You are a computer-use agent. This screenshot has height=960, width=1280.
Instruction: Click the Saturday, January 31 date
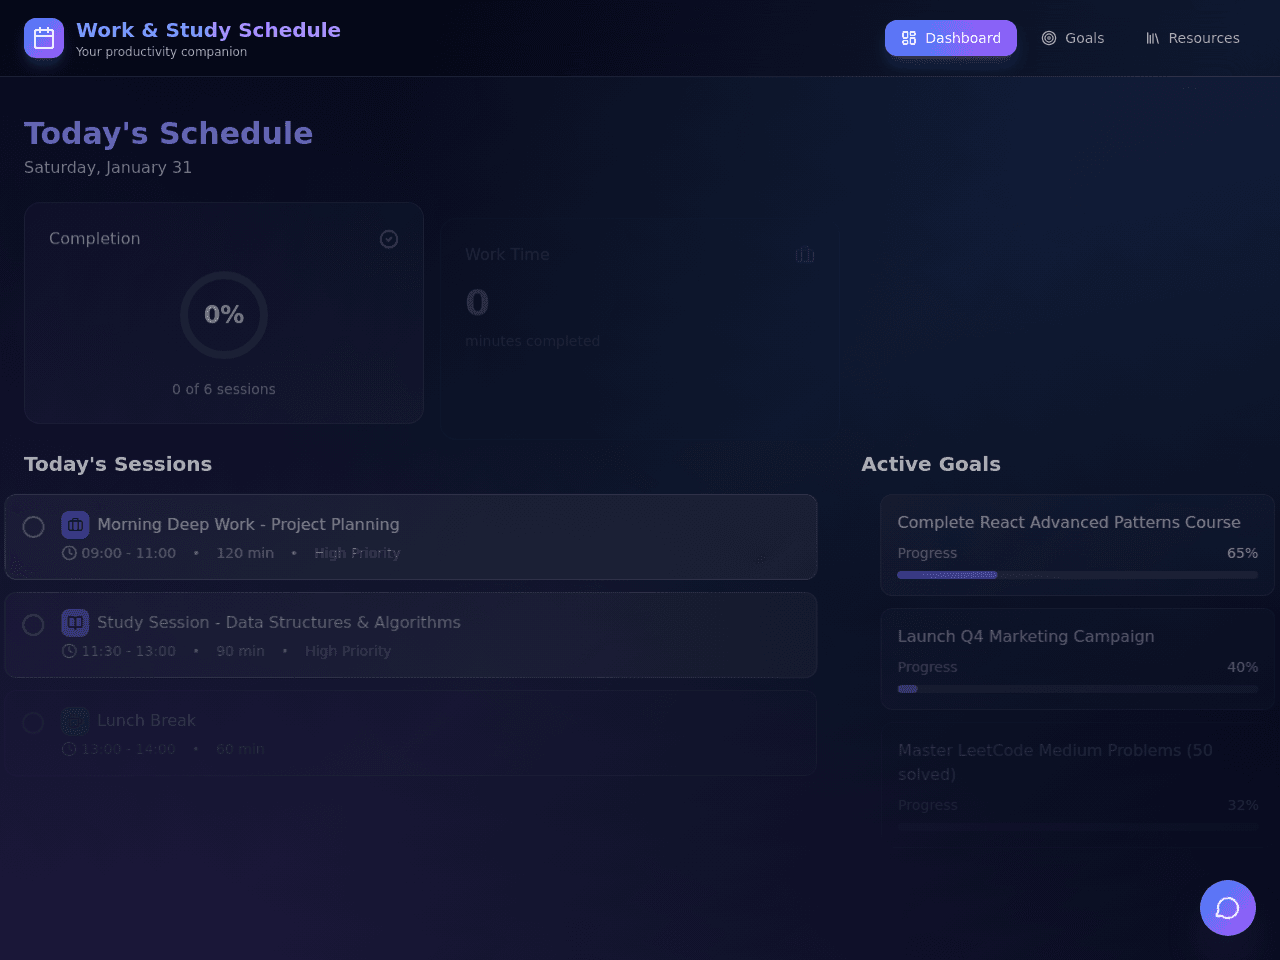click(x=108, y=167)
